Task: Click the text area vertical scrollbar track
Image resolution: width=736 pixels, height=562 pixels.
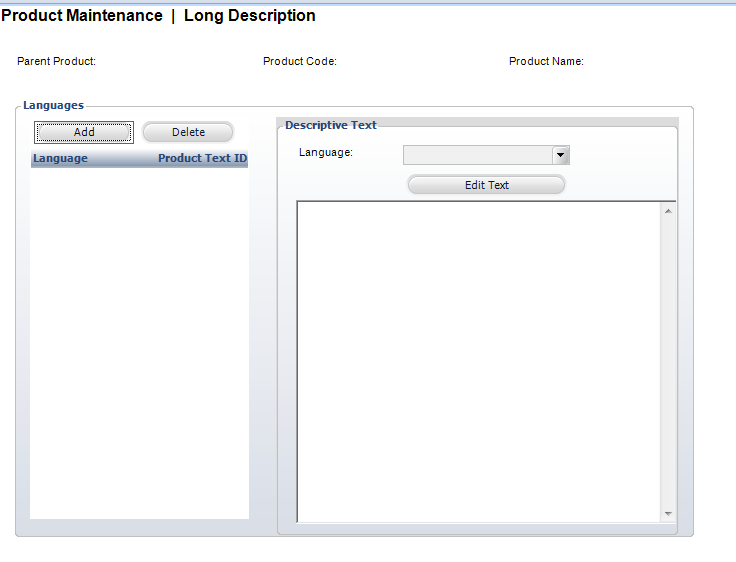Action: click(668, 360)
